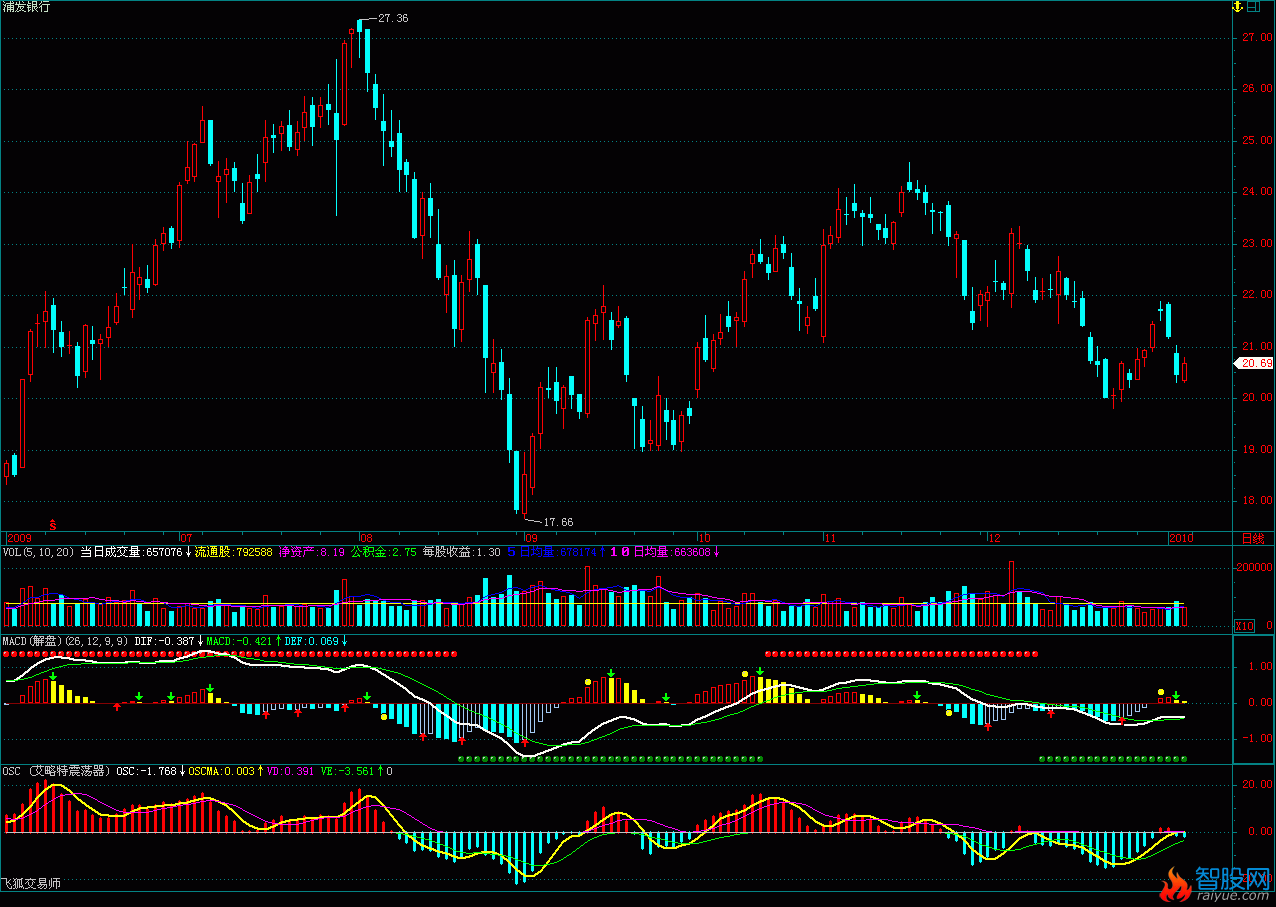This screenshot has width=1276, height=907.
Task: Select the 27.36 peak price label
Action: [393, 18]
